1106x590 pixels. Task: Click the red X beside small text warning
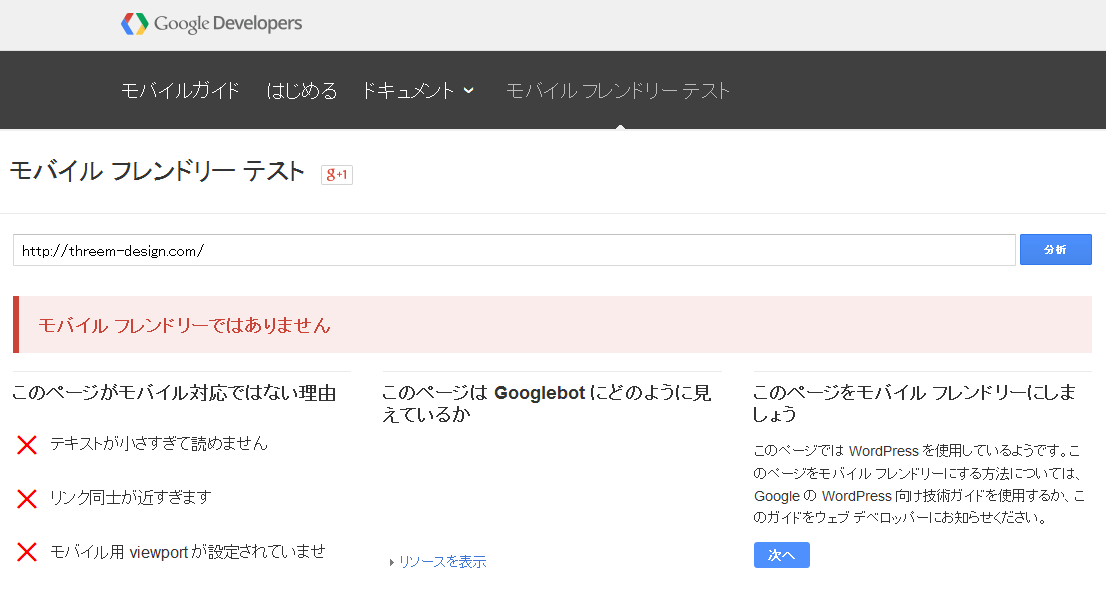[x=26, y=444]
